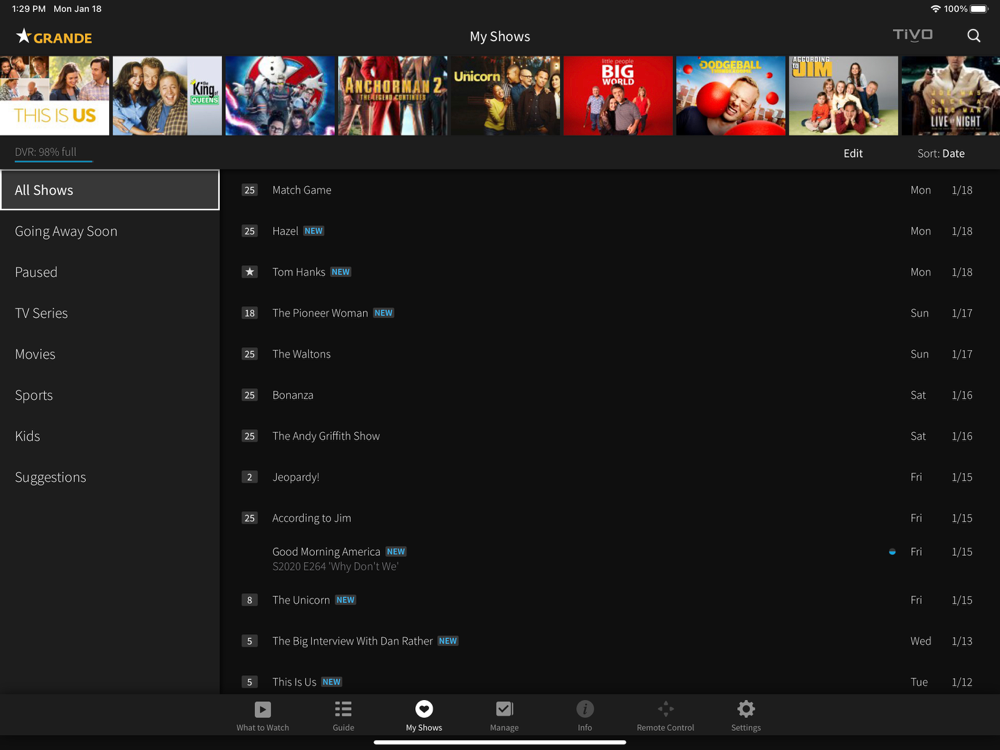The width and height of the screenshot is (1000, 750).
Task: Tap the What to Watch play icon
Action: click(x=262, y=709)
